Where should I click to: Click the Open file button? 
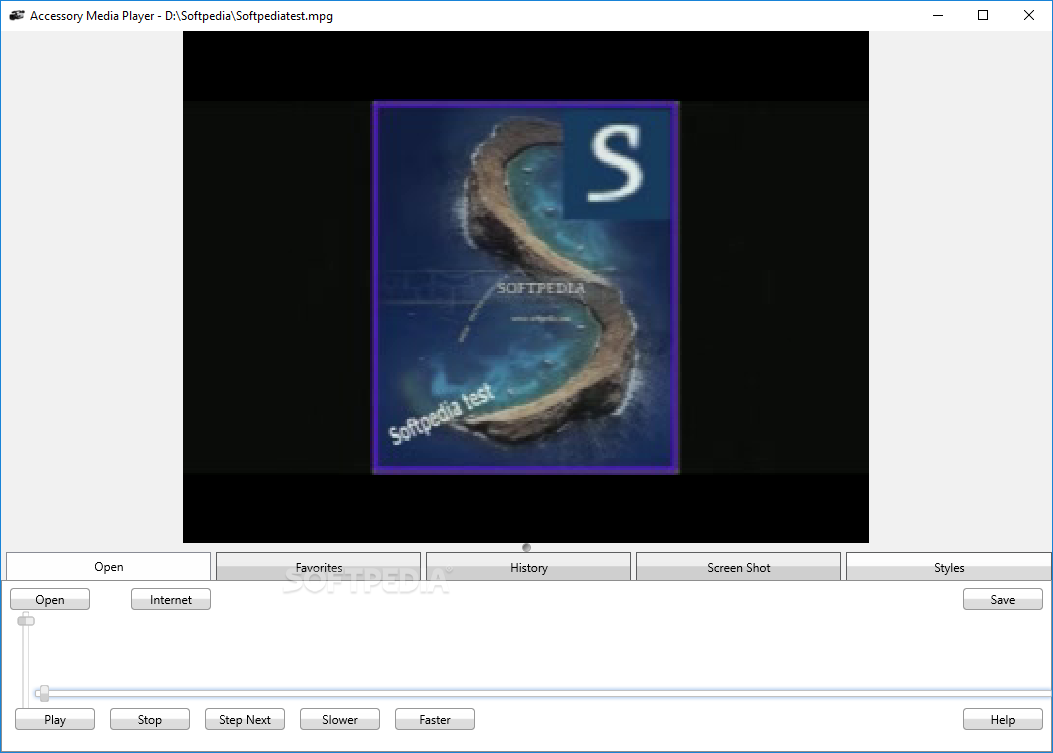[x=50, y=599]
